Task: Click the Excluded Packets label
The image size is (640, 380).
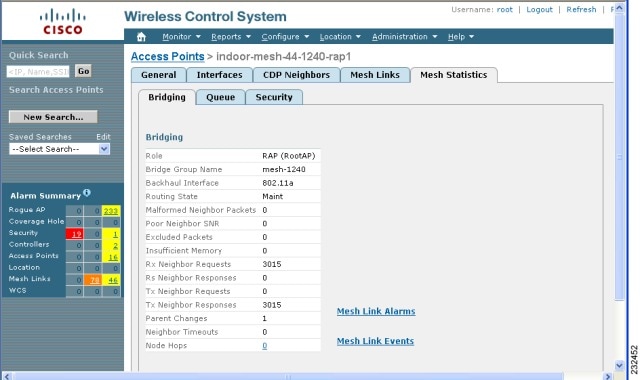Action: click(x=179, y=237)
